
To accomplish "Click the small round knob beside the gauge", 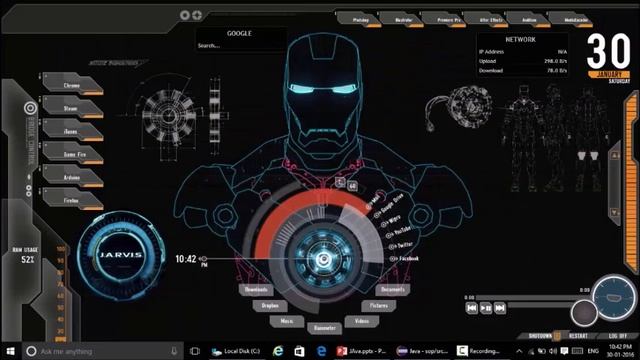I will (x=584, y=312).
